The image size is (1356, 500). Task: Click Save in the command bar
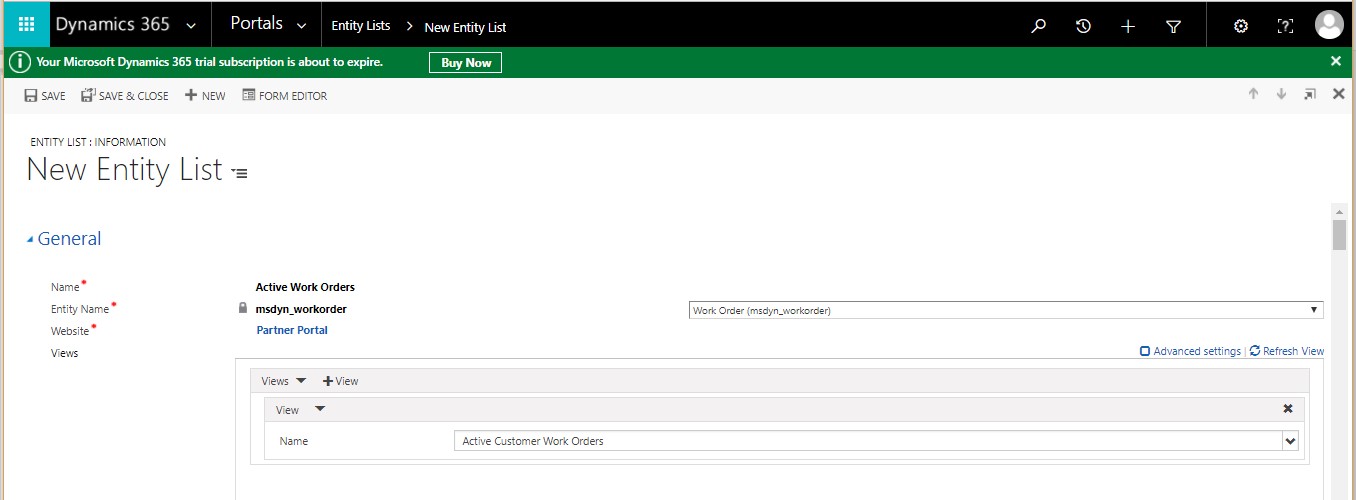click(x=45, y=96)
